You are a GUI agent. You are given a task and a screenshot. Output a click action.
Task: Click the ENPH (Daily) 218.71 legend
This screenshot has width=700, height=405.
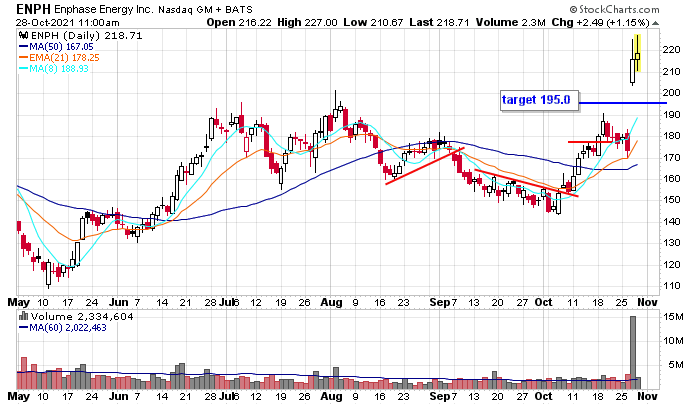click(87, 36)
